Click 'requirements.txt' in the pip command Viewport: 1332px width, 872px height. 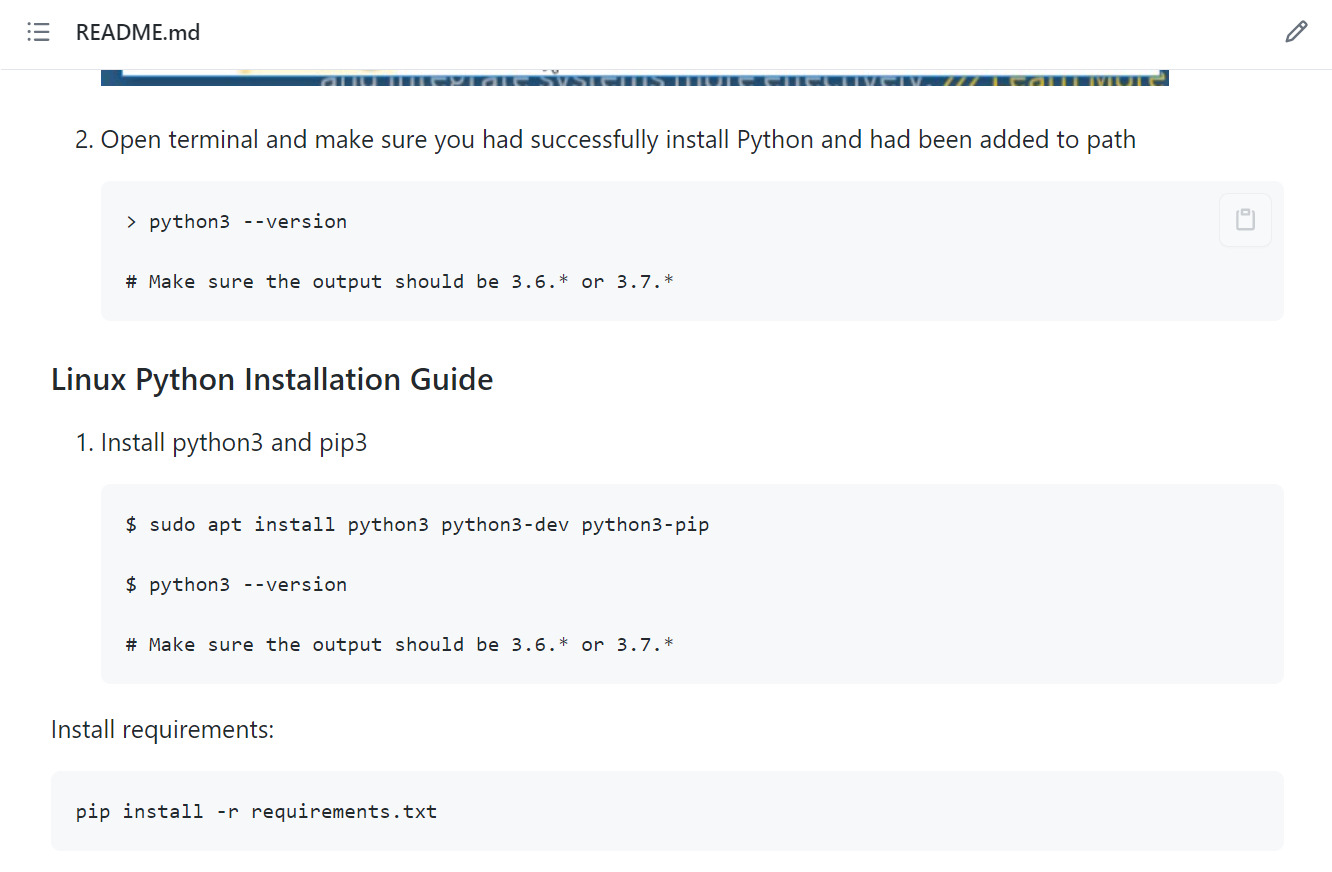pyautogui.click(x=344, y=811)
